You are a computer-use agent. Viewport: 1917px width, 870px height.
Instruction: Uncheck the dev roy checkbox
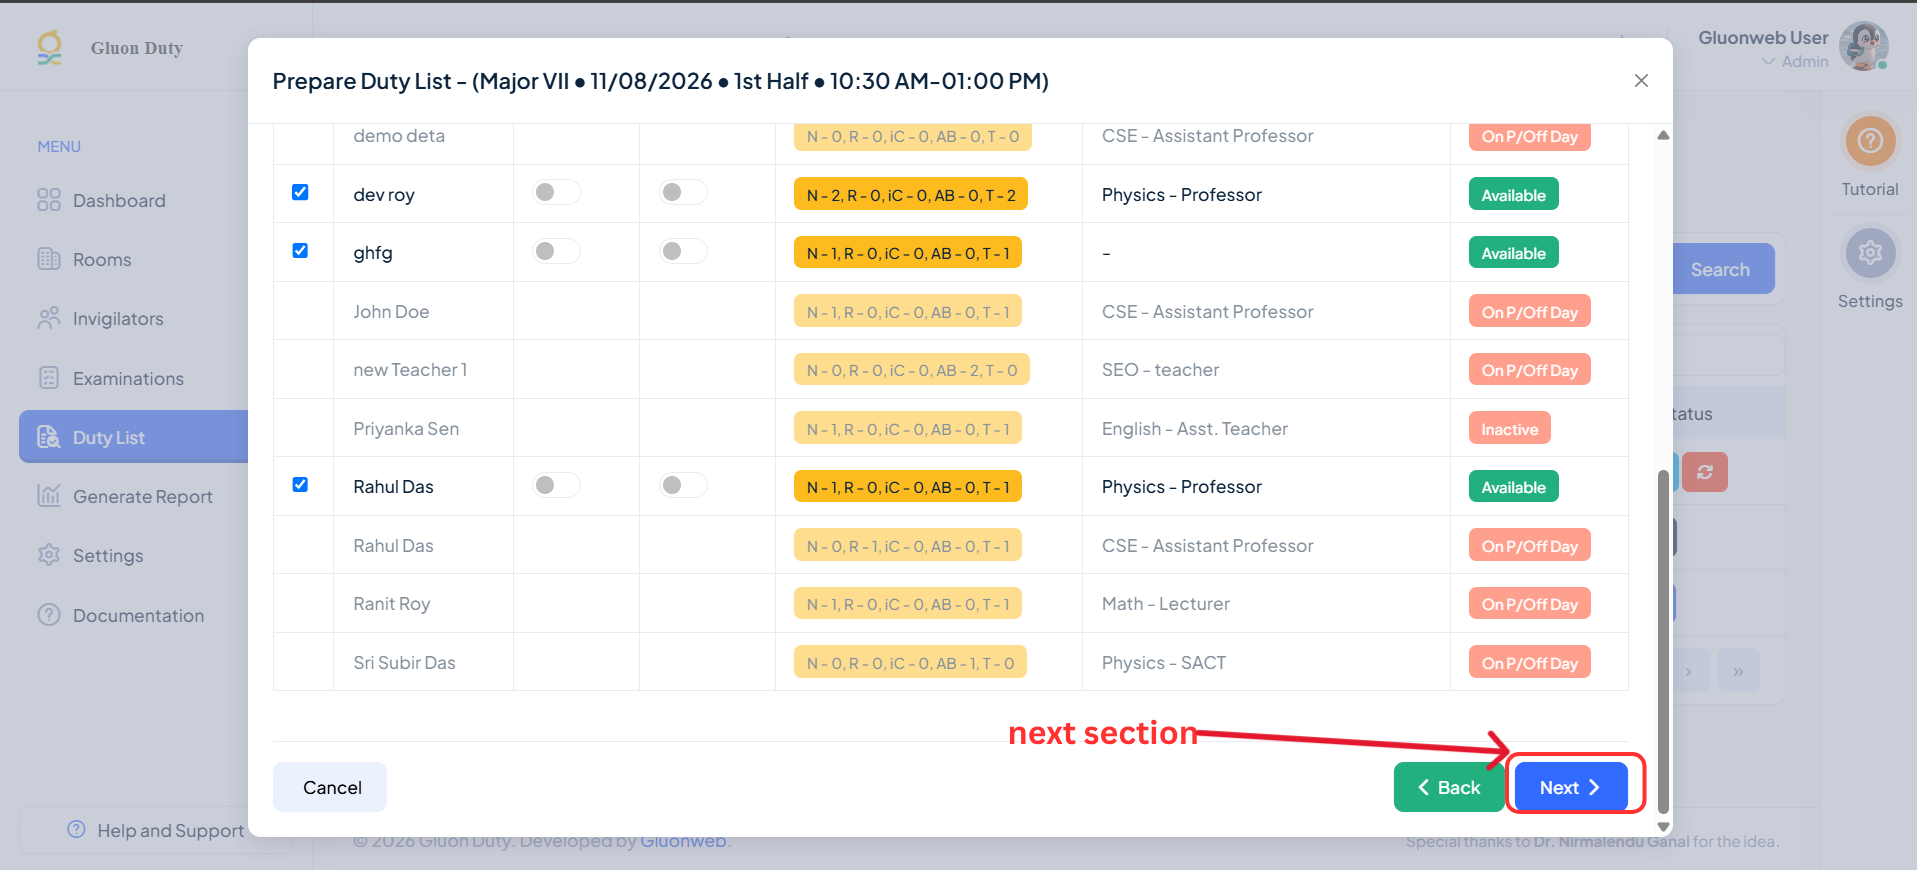point(300,192)
